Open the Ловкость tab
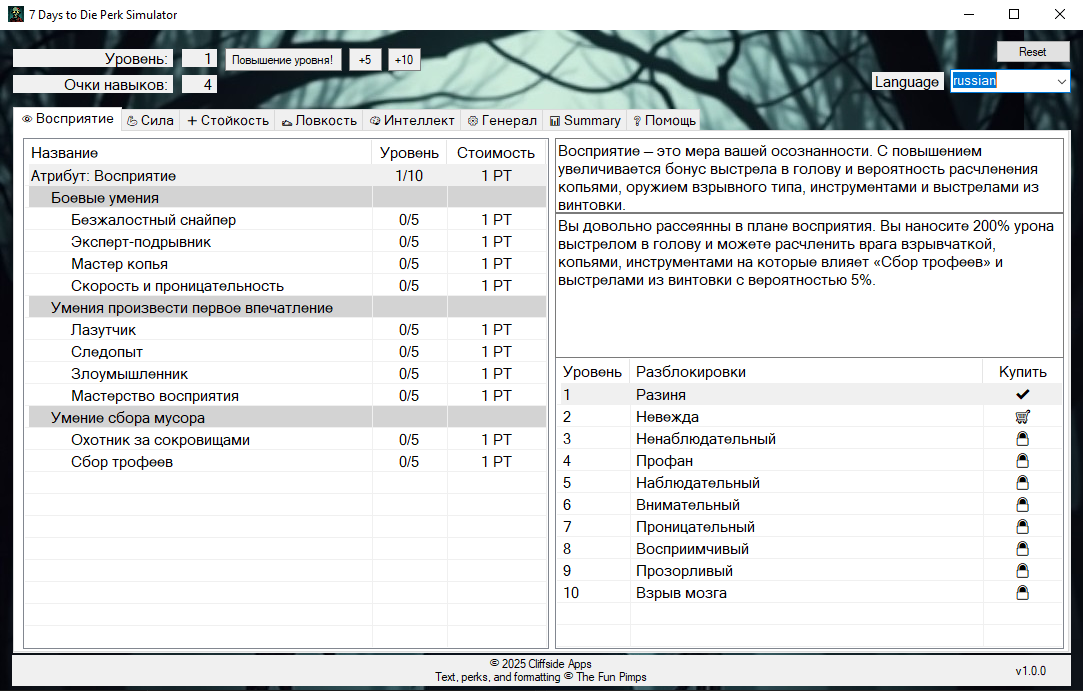Image resolution: width=1083 pixels, height=691 pixels. click(x=319, y=120)
